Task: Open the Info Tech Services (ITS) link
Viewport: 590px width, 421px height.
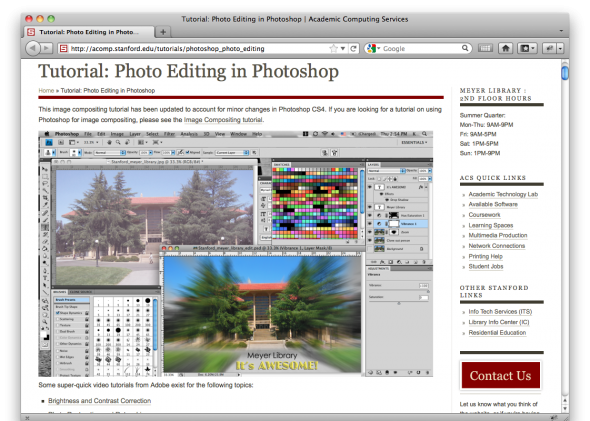Action: 500,312
